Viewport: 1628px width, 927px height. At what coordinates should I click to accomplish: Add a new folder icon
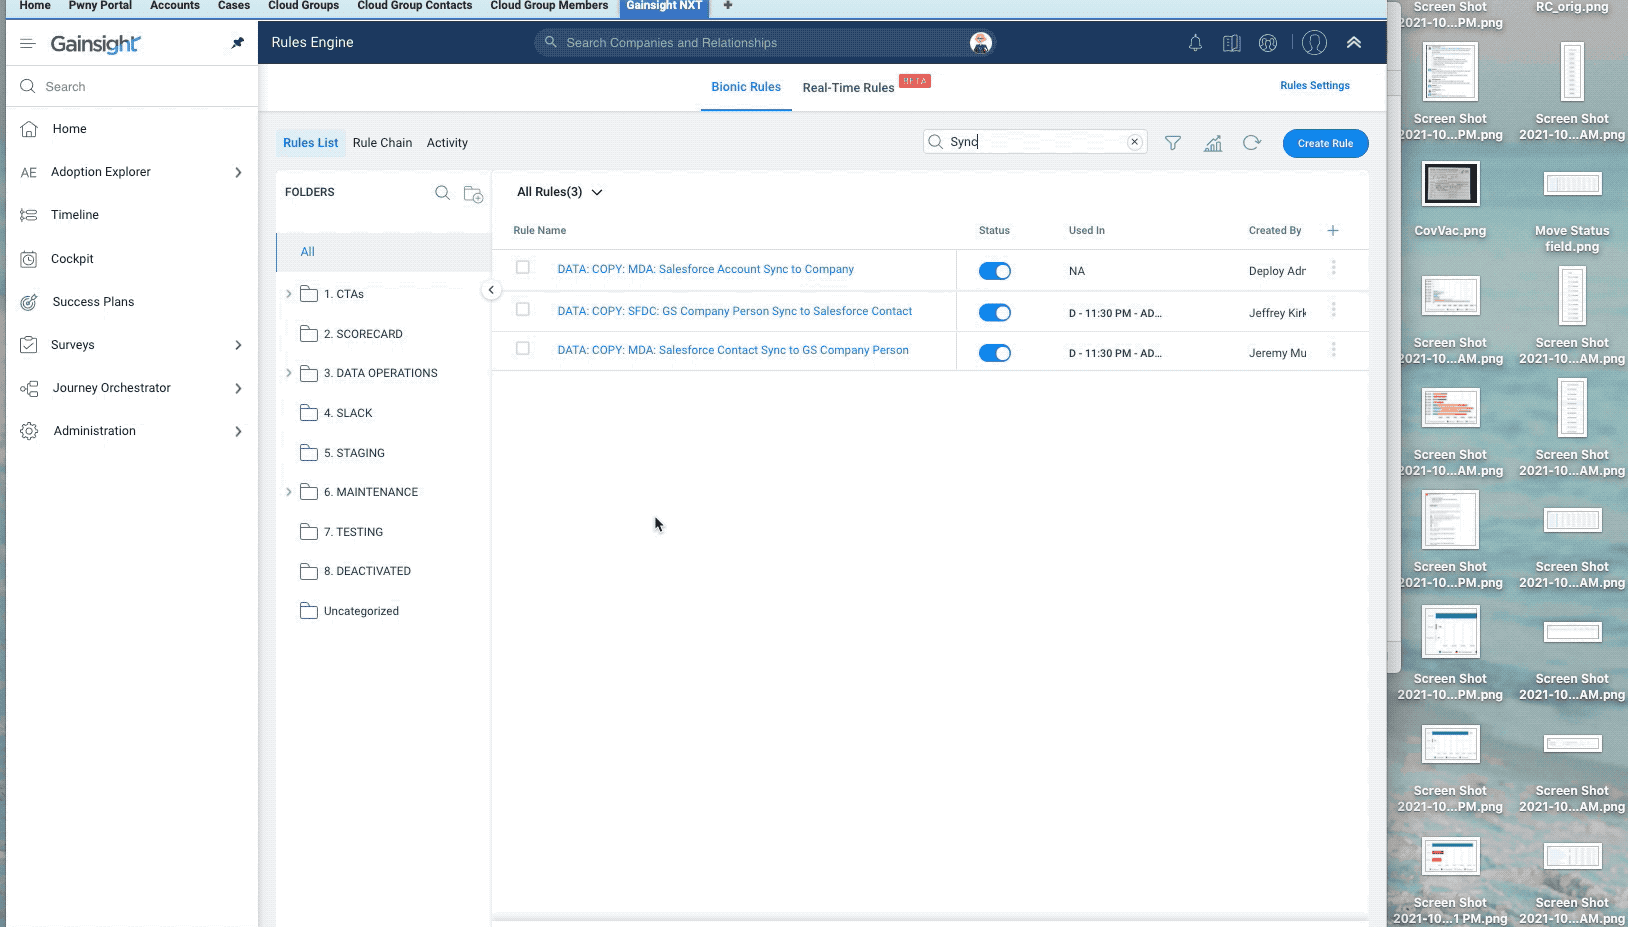pyautogui.click(x=473, y=194)
